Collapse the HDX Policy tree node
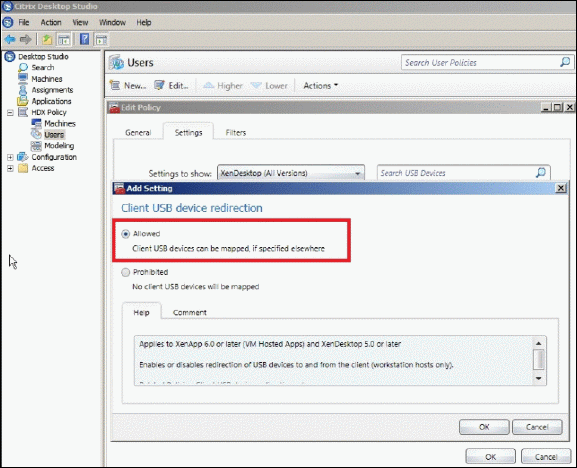Screen dimensions: 577x468 [x=10, y=113]
